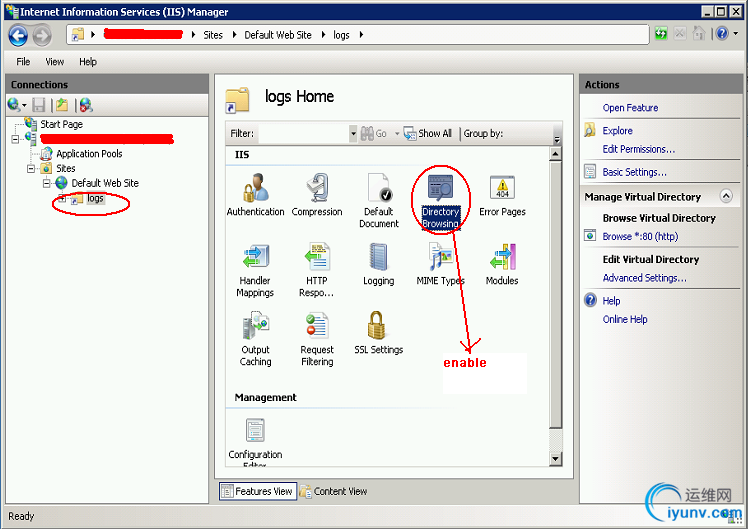
Task: Click Help link in Actions pane
Action: click(611, 301)
